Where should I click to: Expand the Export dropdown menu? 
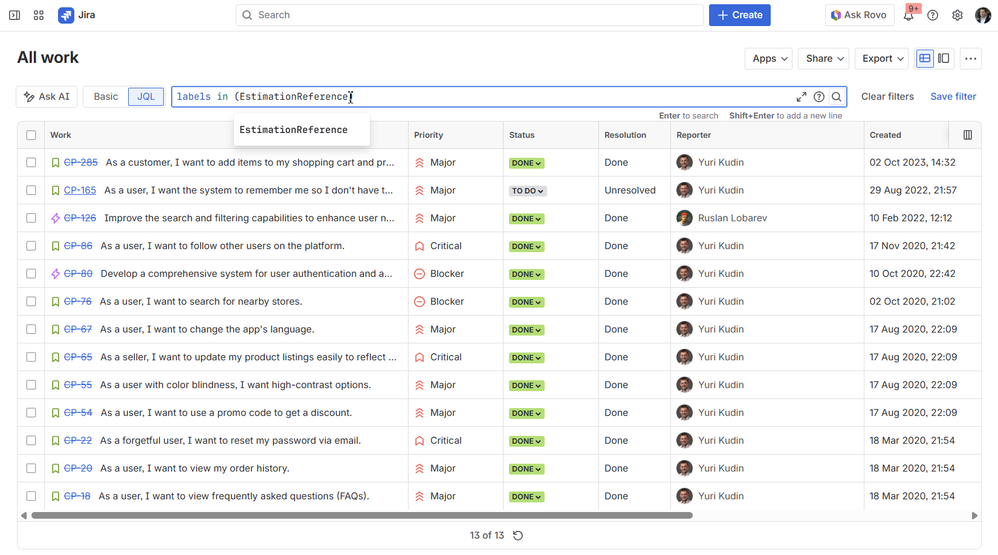(x=882, y=59)
